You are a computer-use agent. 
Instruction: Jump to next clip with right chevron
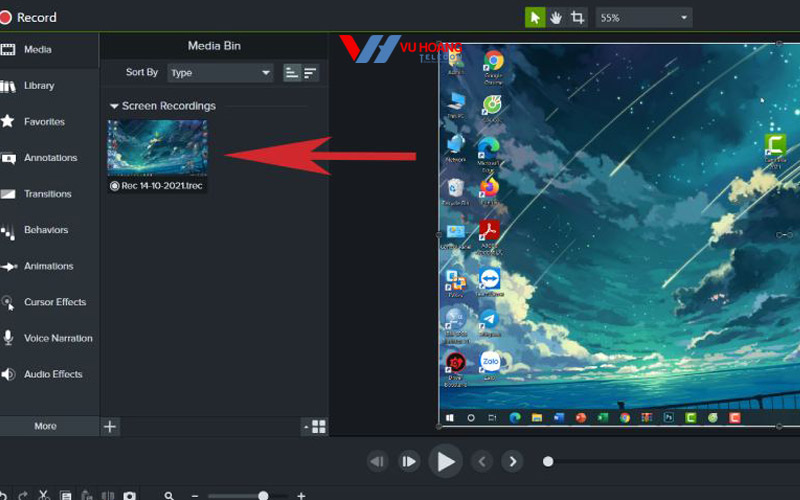tap(512, 462)
